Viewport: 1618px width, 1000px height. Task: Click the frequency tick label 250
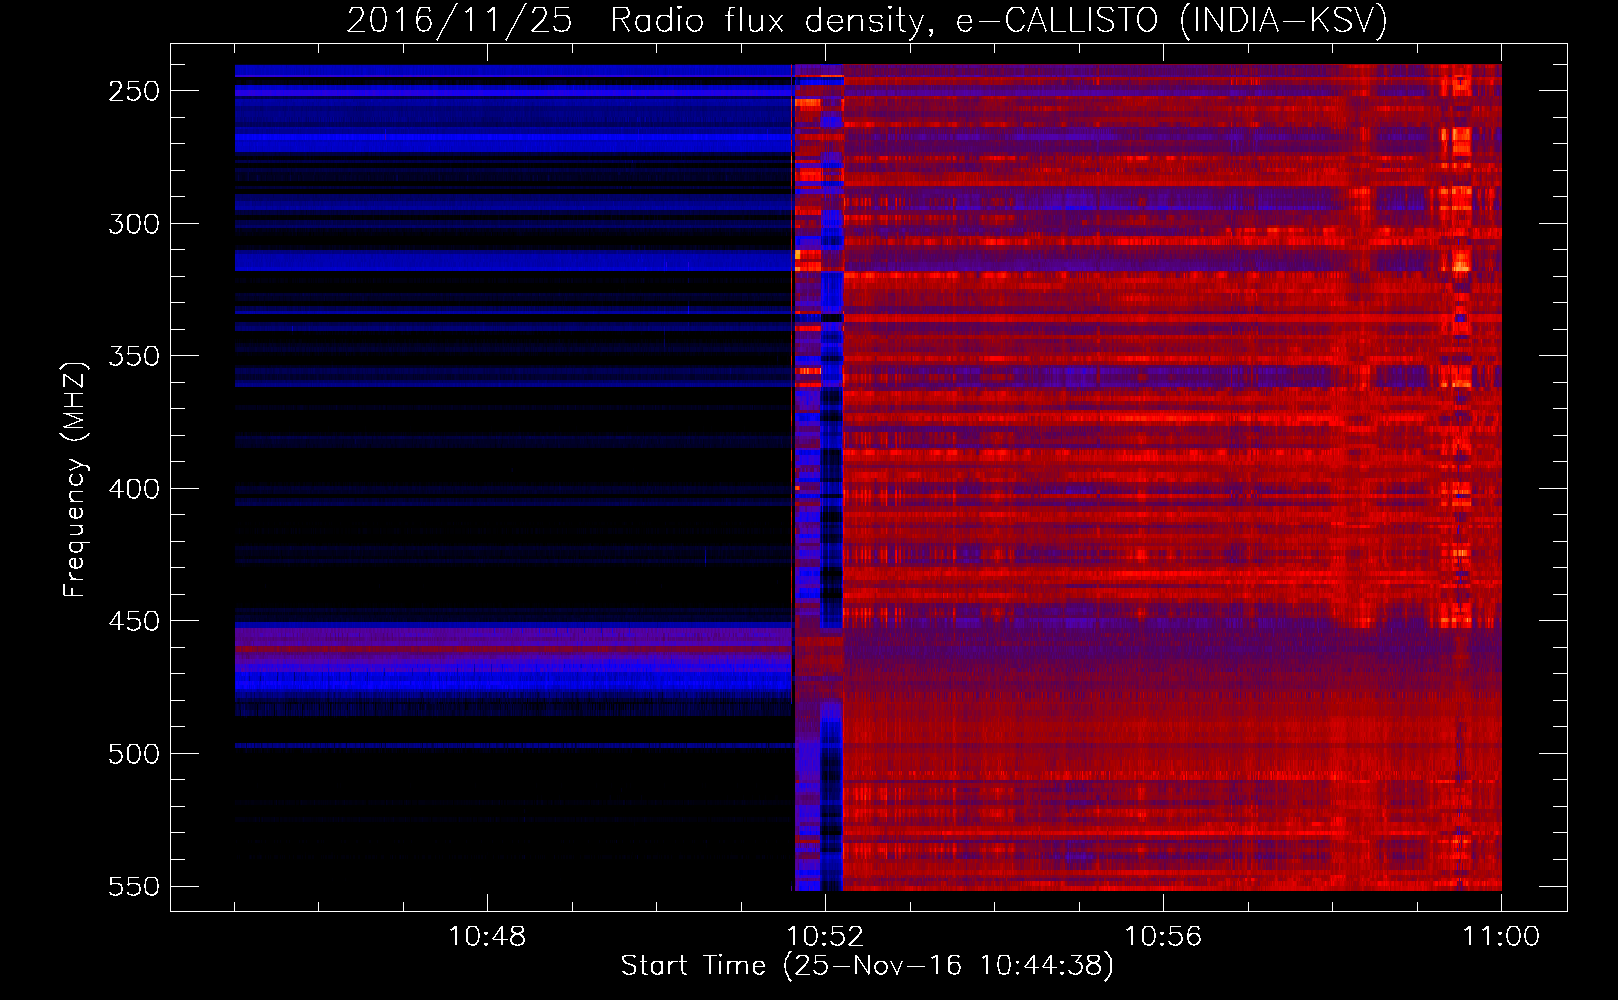(x=134, y=91)
